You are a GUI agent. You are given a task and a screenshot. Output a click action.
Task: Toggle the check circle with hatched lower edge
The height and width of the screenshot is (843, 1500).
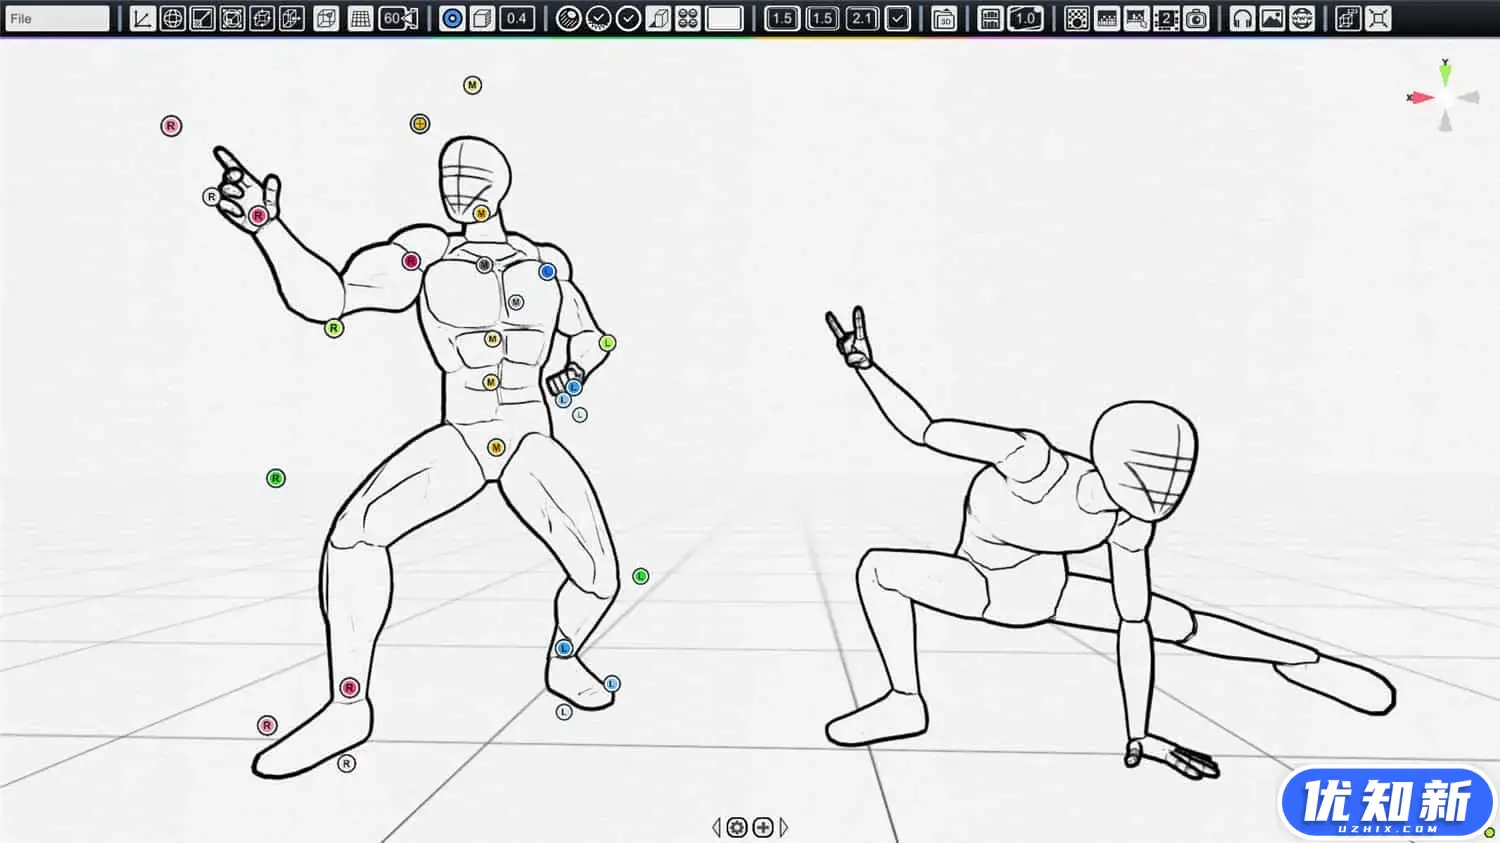click(x=598, y=18)
